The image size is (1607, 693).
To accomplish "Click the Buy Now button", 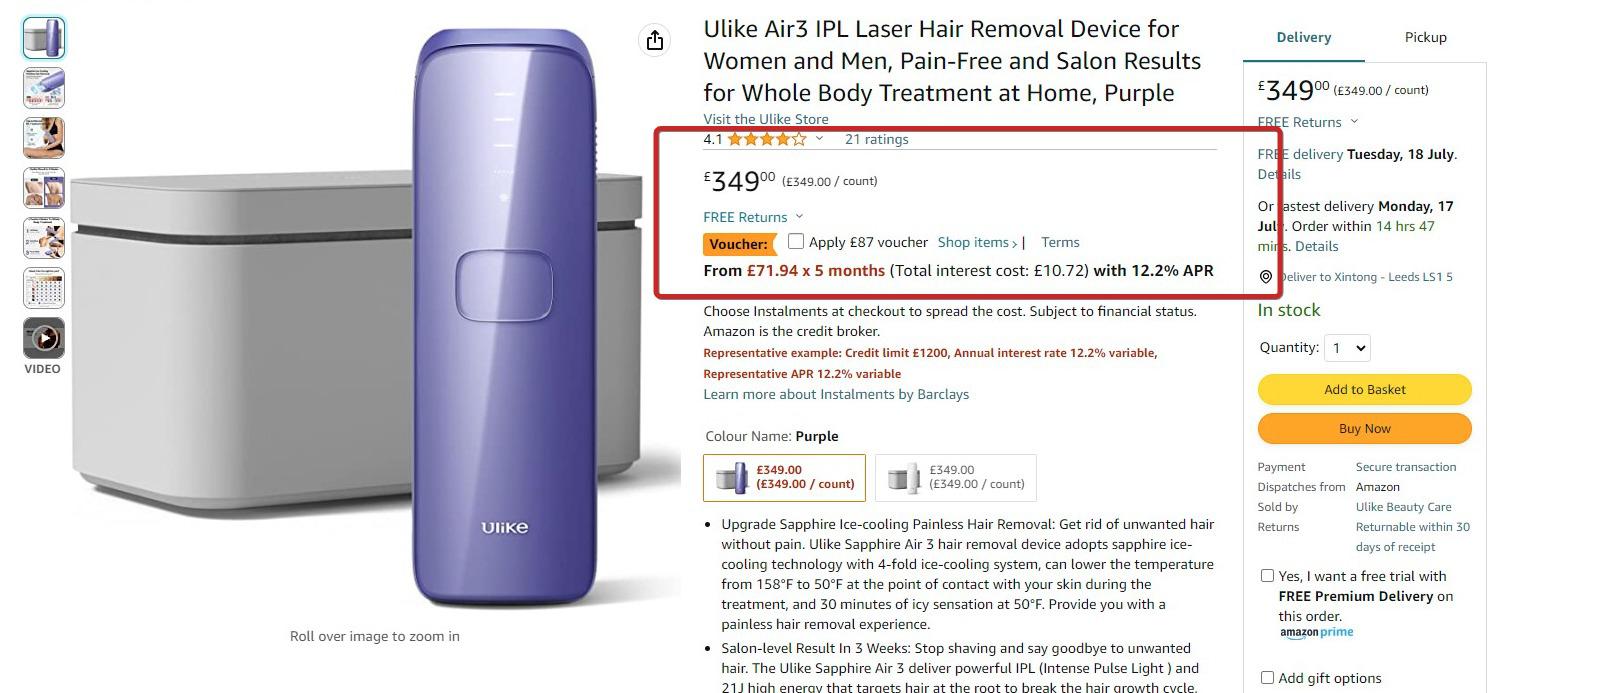I will (x=1365, y=428).
